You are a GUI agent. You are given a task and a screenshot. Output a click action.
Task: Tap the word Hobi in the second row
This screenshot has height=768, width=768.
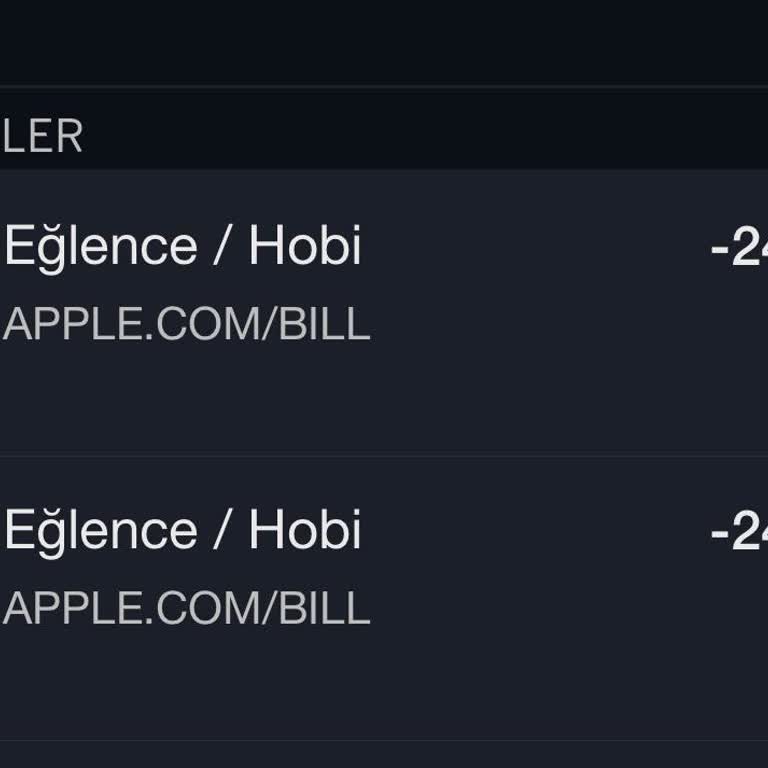[305, 530]
